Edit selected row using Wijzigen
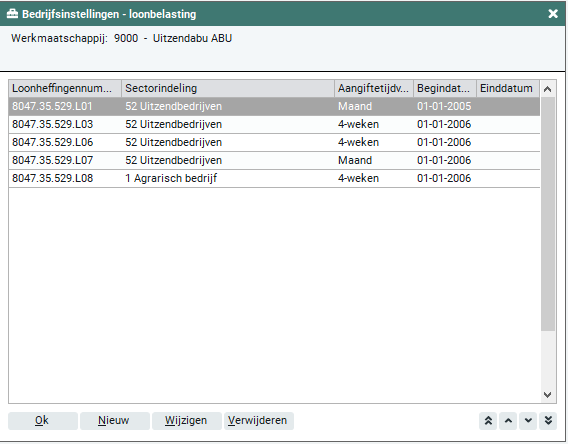Image resolution: width=568 pixels, height=444 pixels. tap(186, 420)
